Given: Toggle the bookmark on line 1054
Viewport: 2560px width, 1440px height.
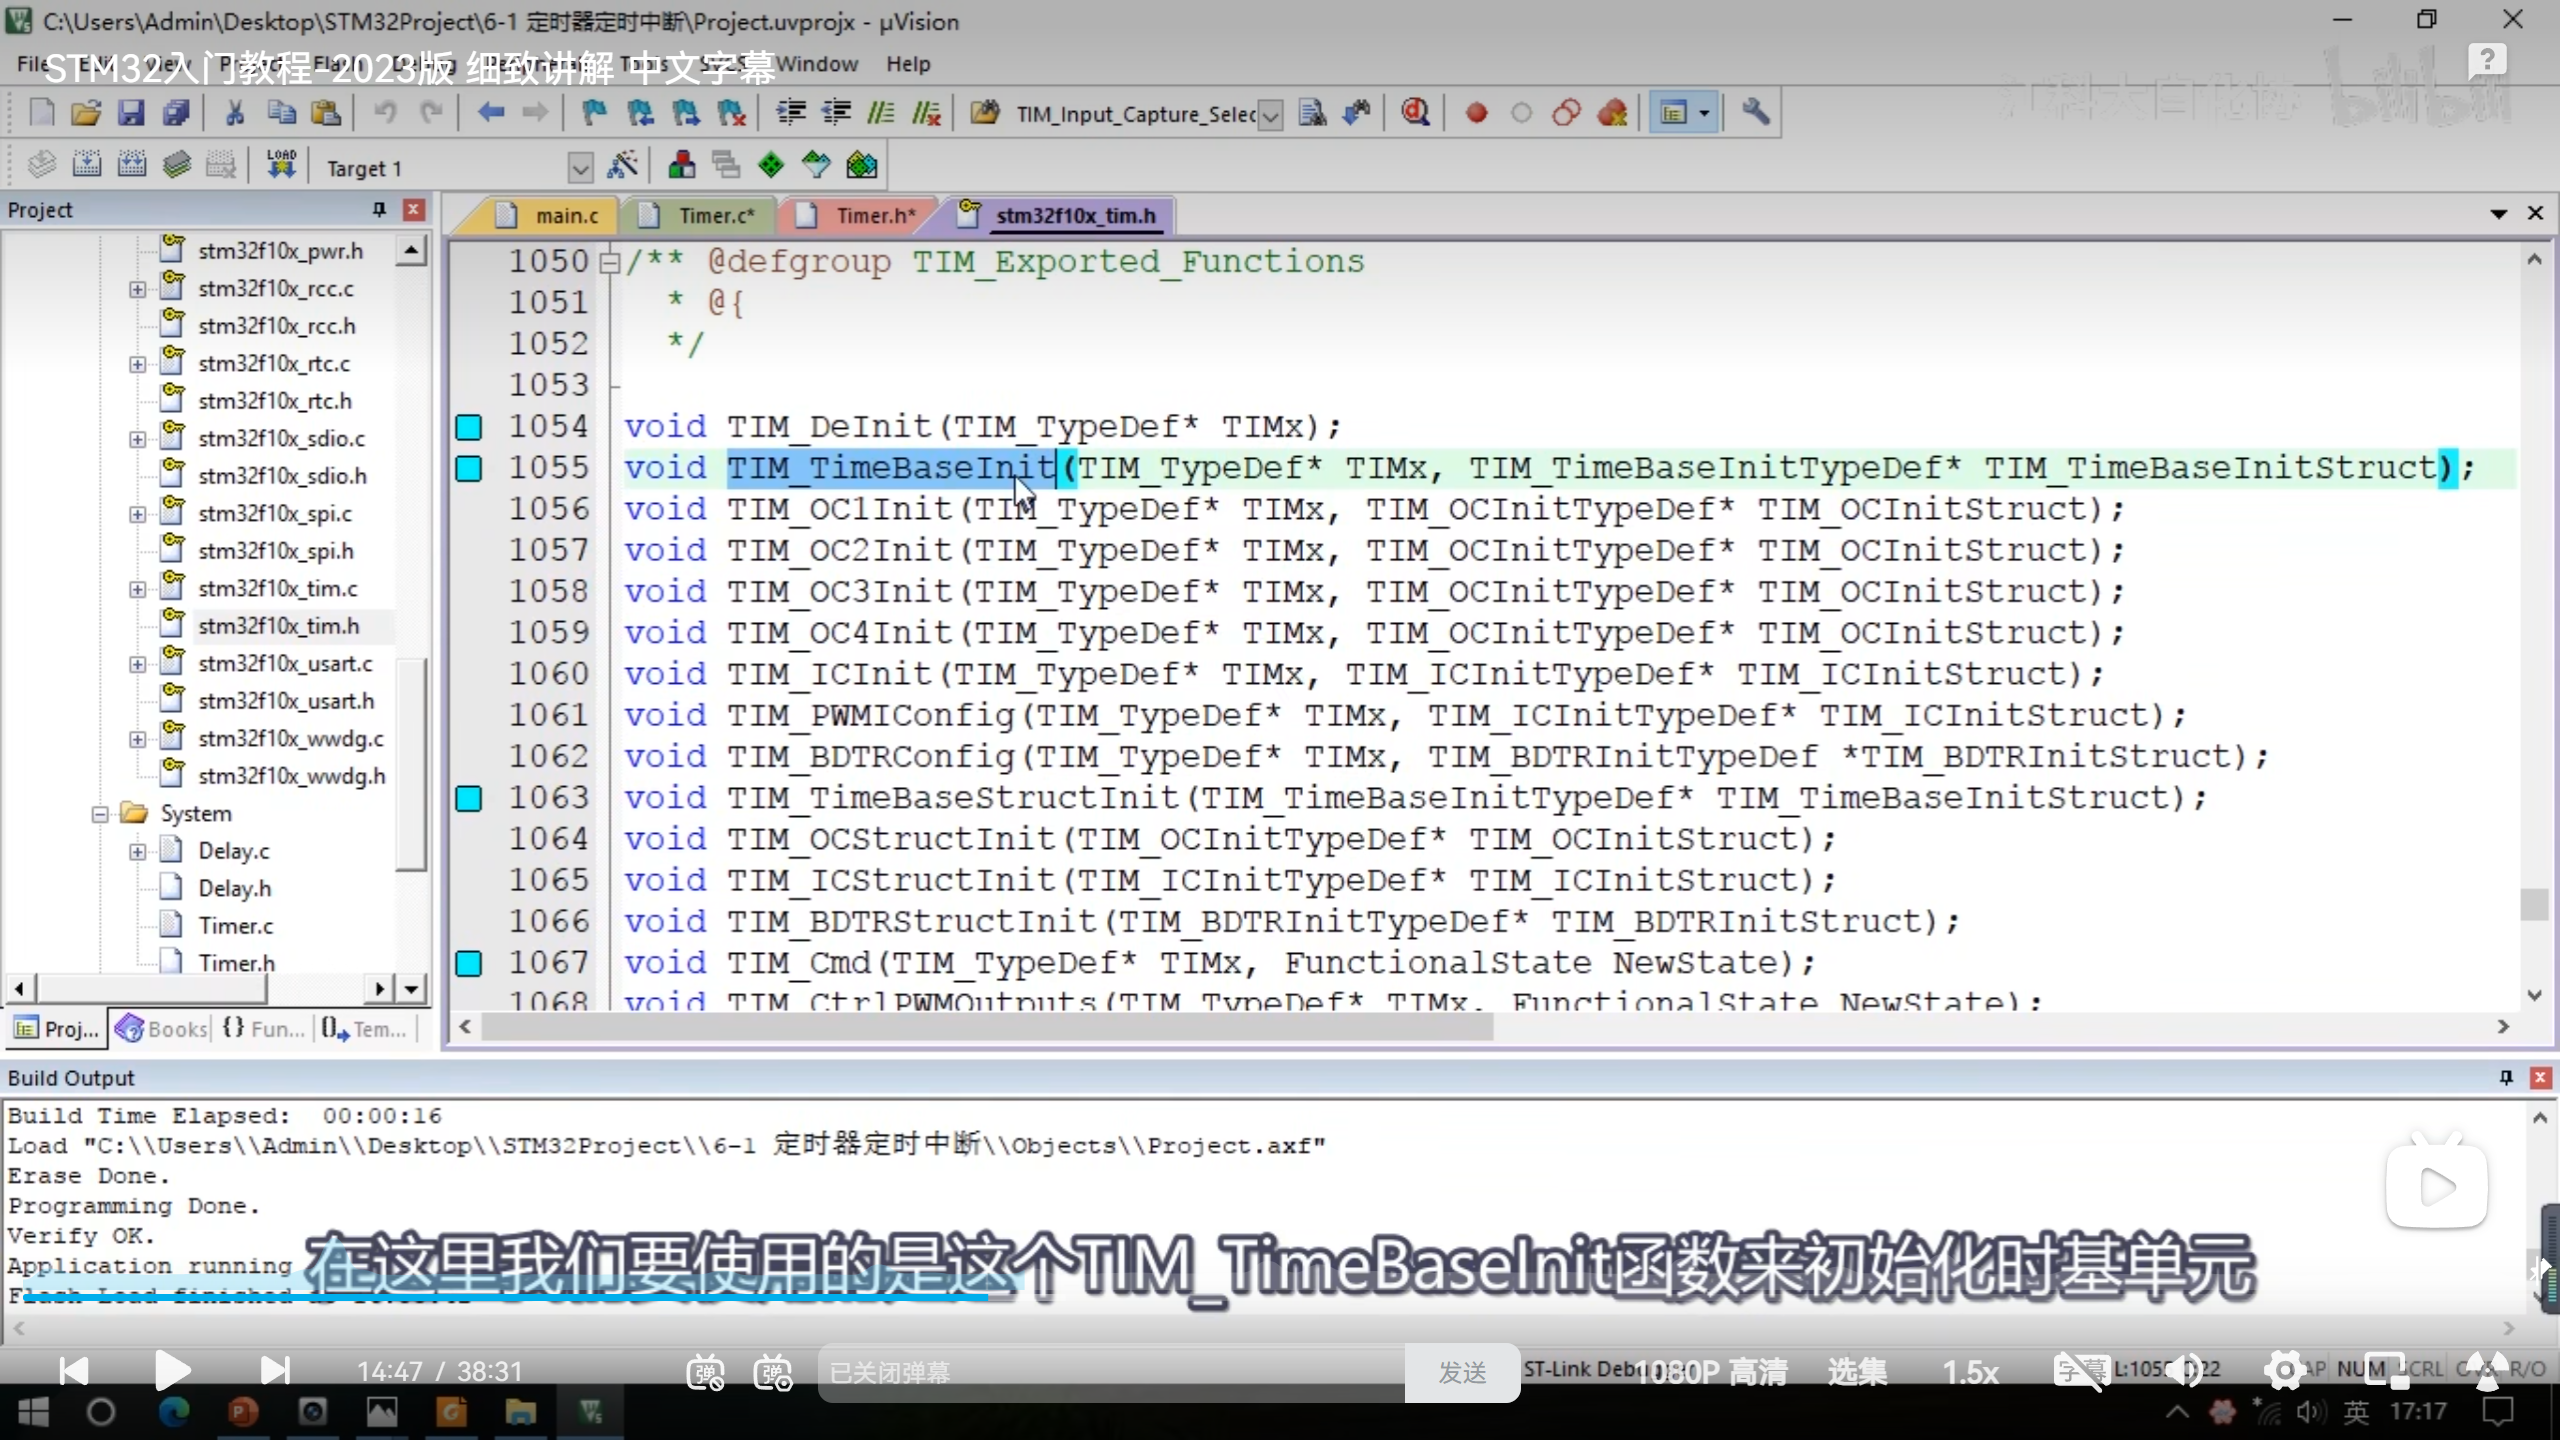Looking at the screenshot, I should point(468,427).
